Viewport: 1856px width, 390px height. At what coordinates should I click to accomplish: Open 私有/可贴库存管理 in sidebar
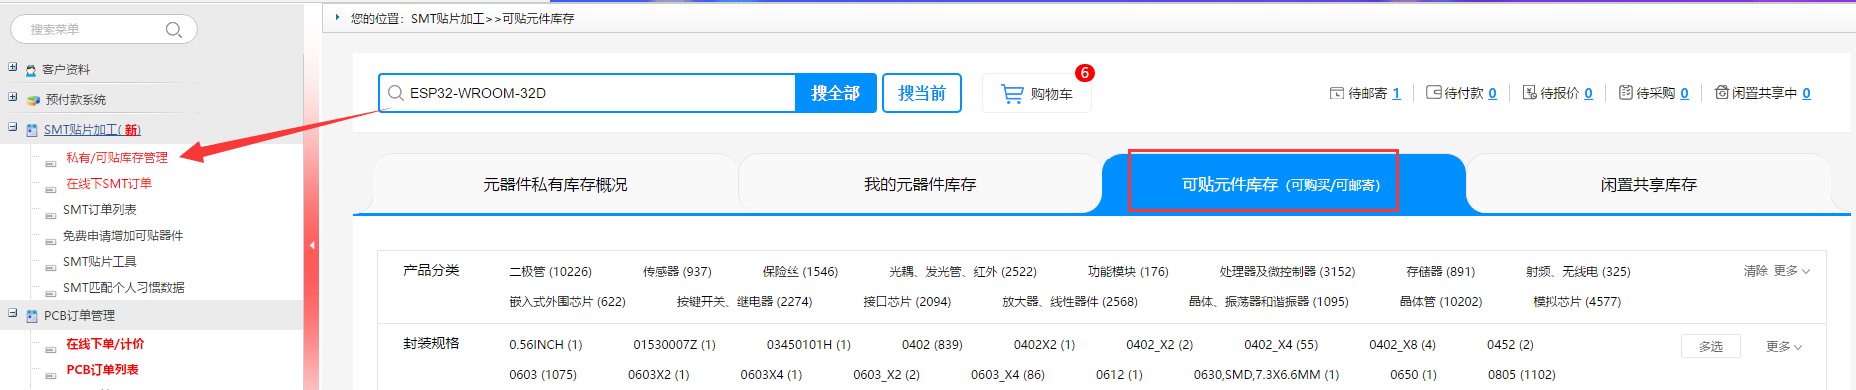click(117, 158)
